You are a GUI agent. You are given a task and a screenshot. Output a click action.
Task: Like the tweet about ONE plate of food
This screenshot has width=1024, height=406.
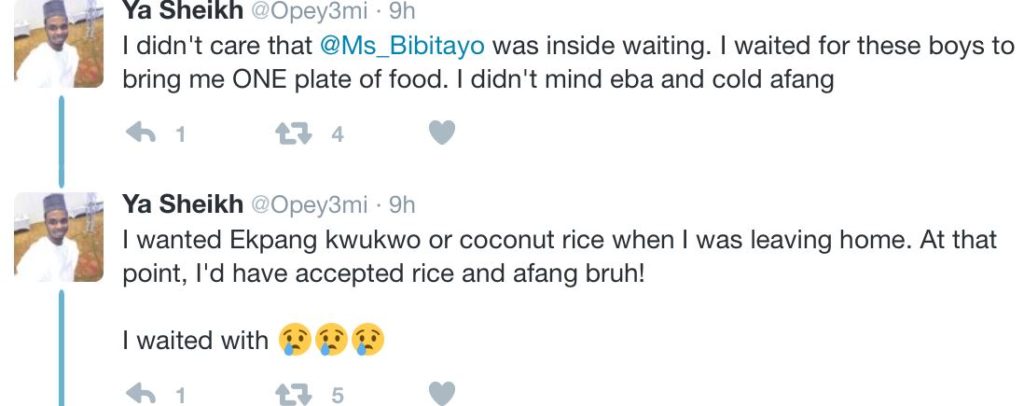pos(442,133)
